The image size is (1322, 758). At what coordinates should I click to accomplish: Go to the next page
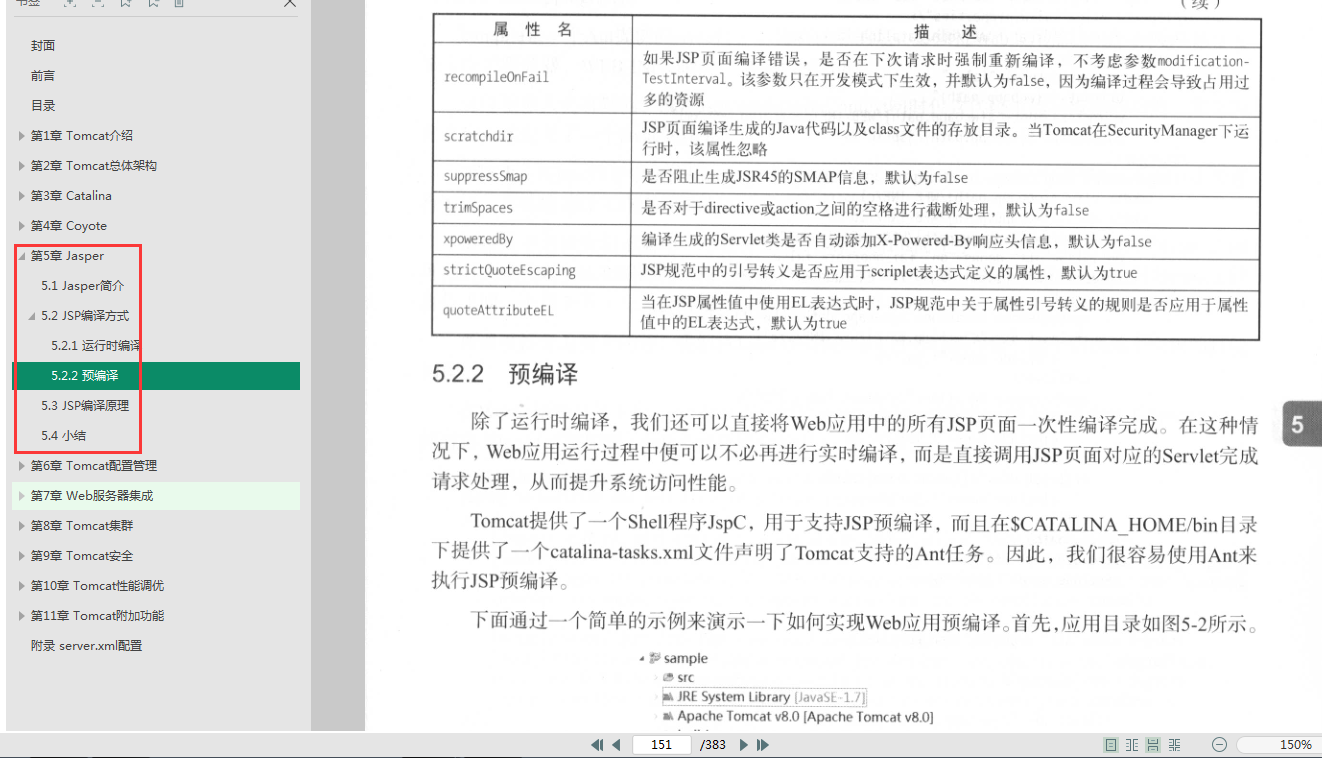743,745
